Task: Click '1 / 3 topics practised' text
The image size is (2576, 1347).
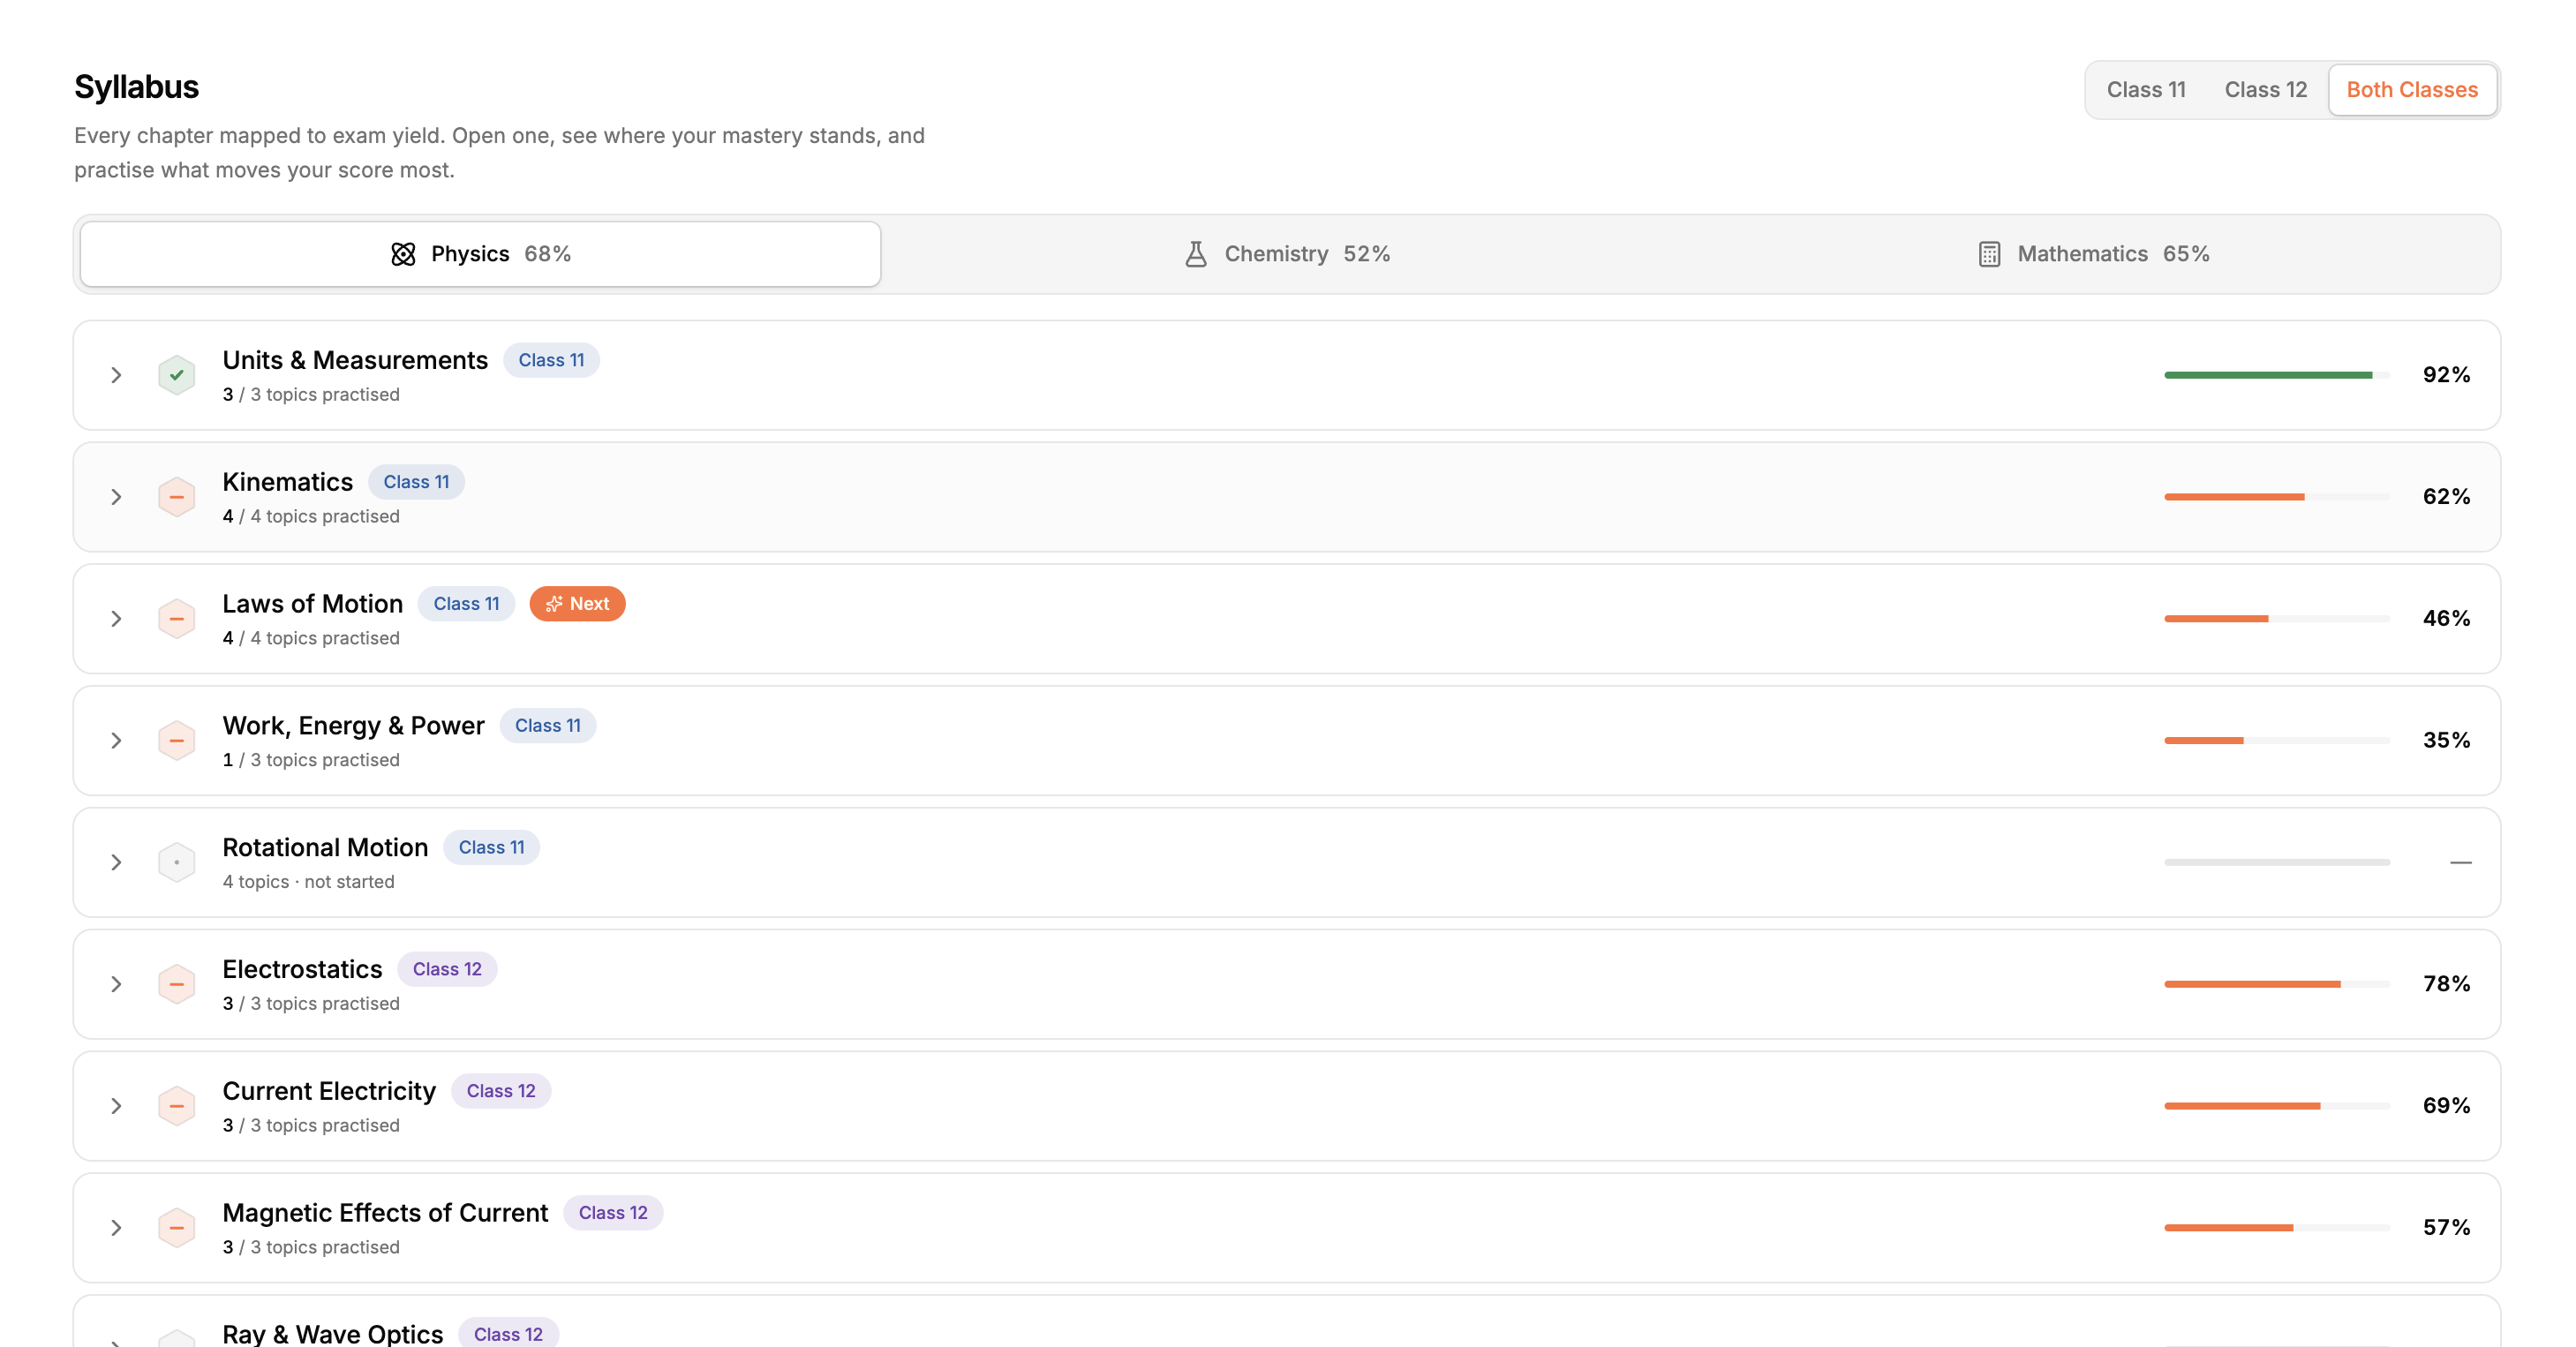Action: (311, 760)
